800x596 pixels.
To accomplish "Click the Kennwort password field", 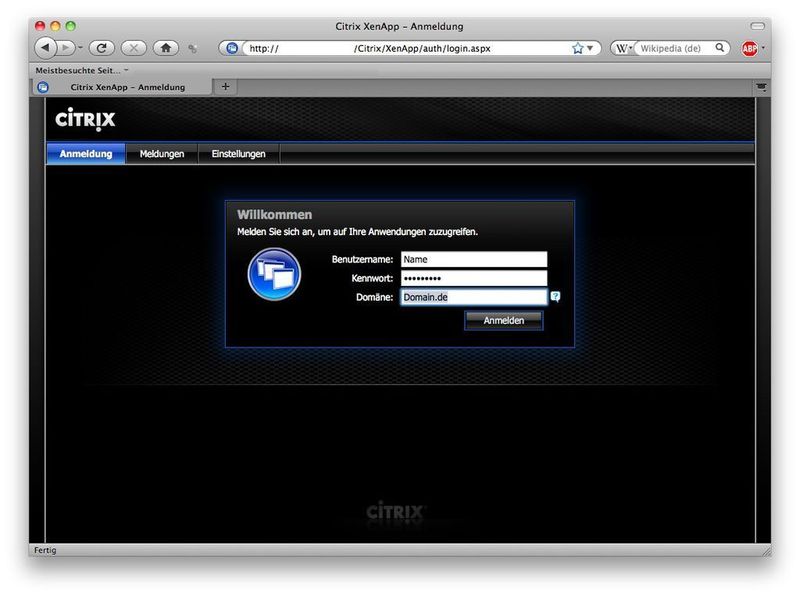I will (x=473, y=278).
